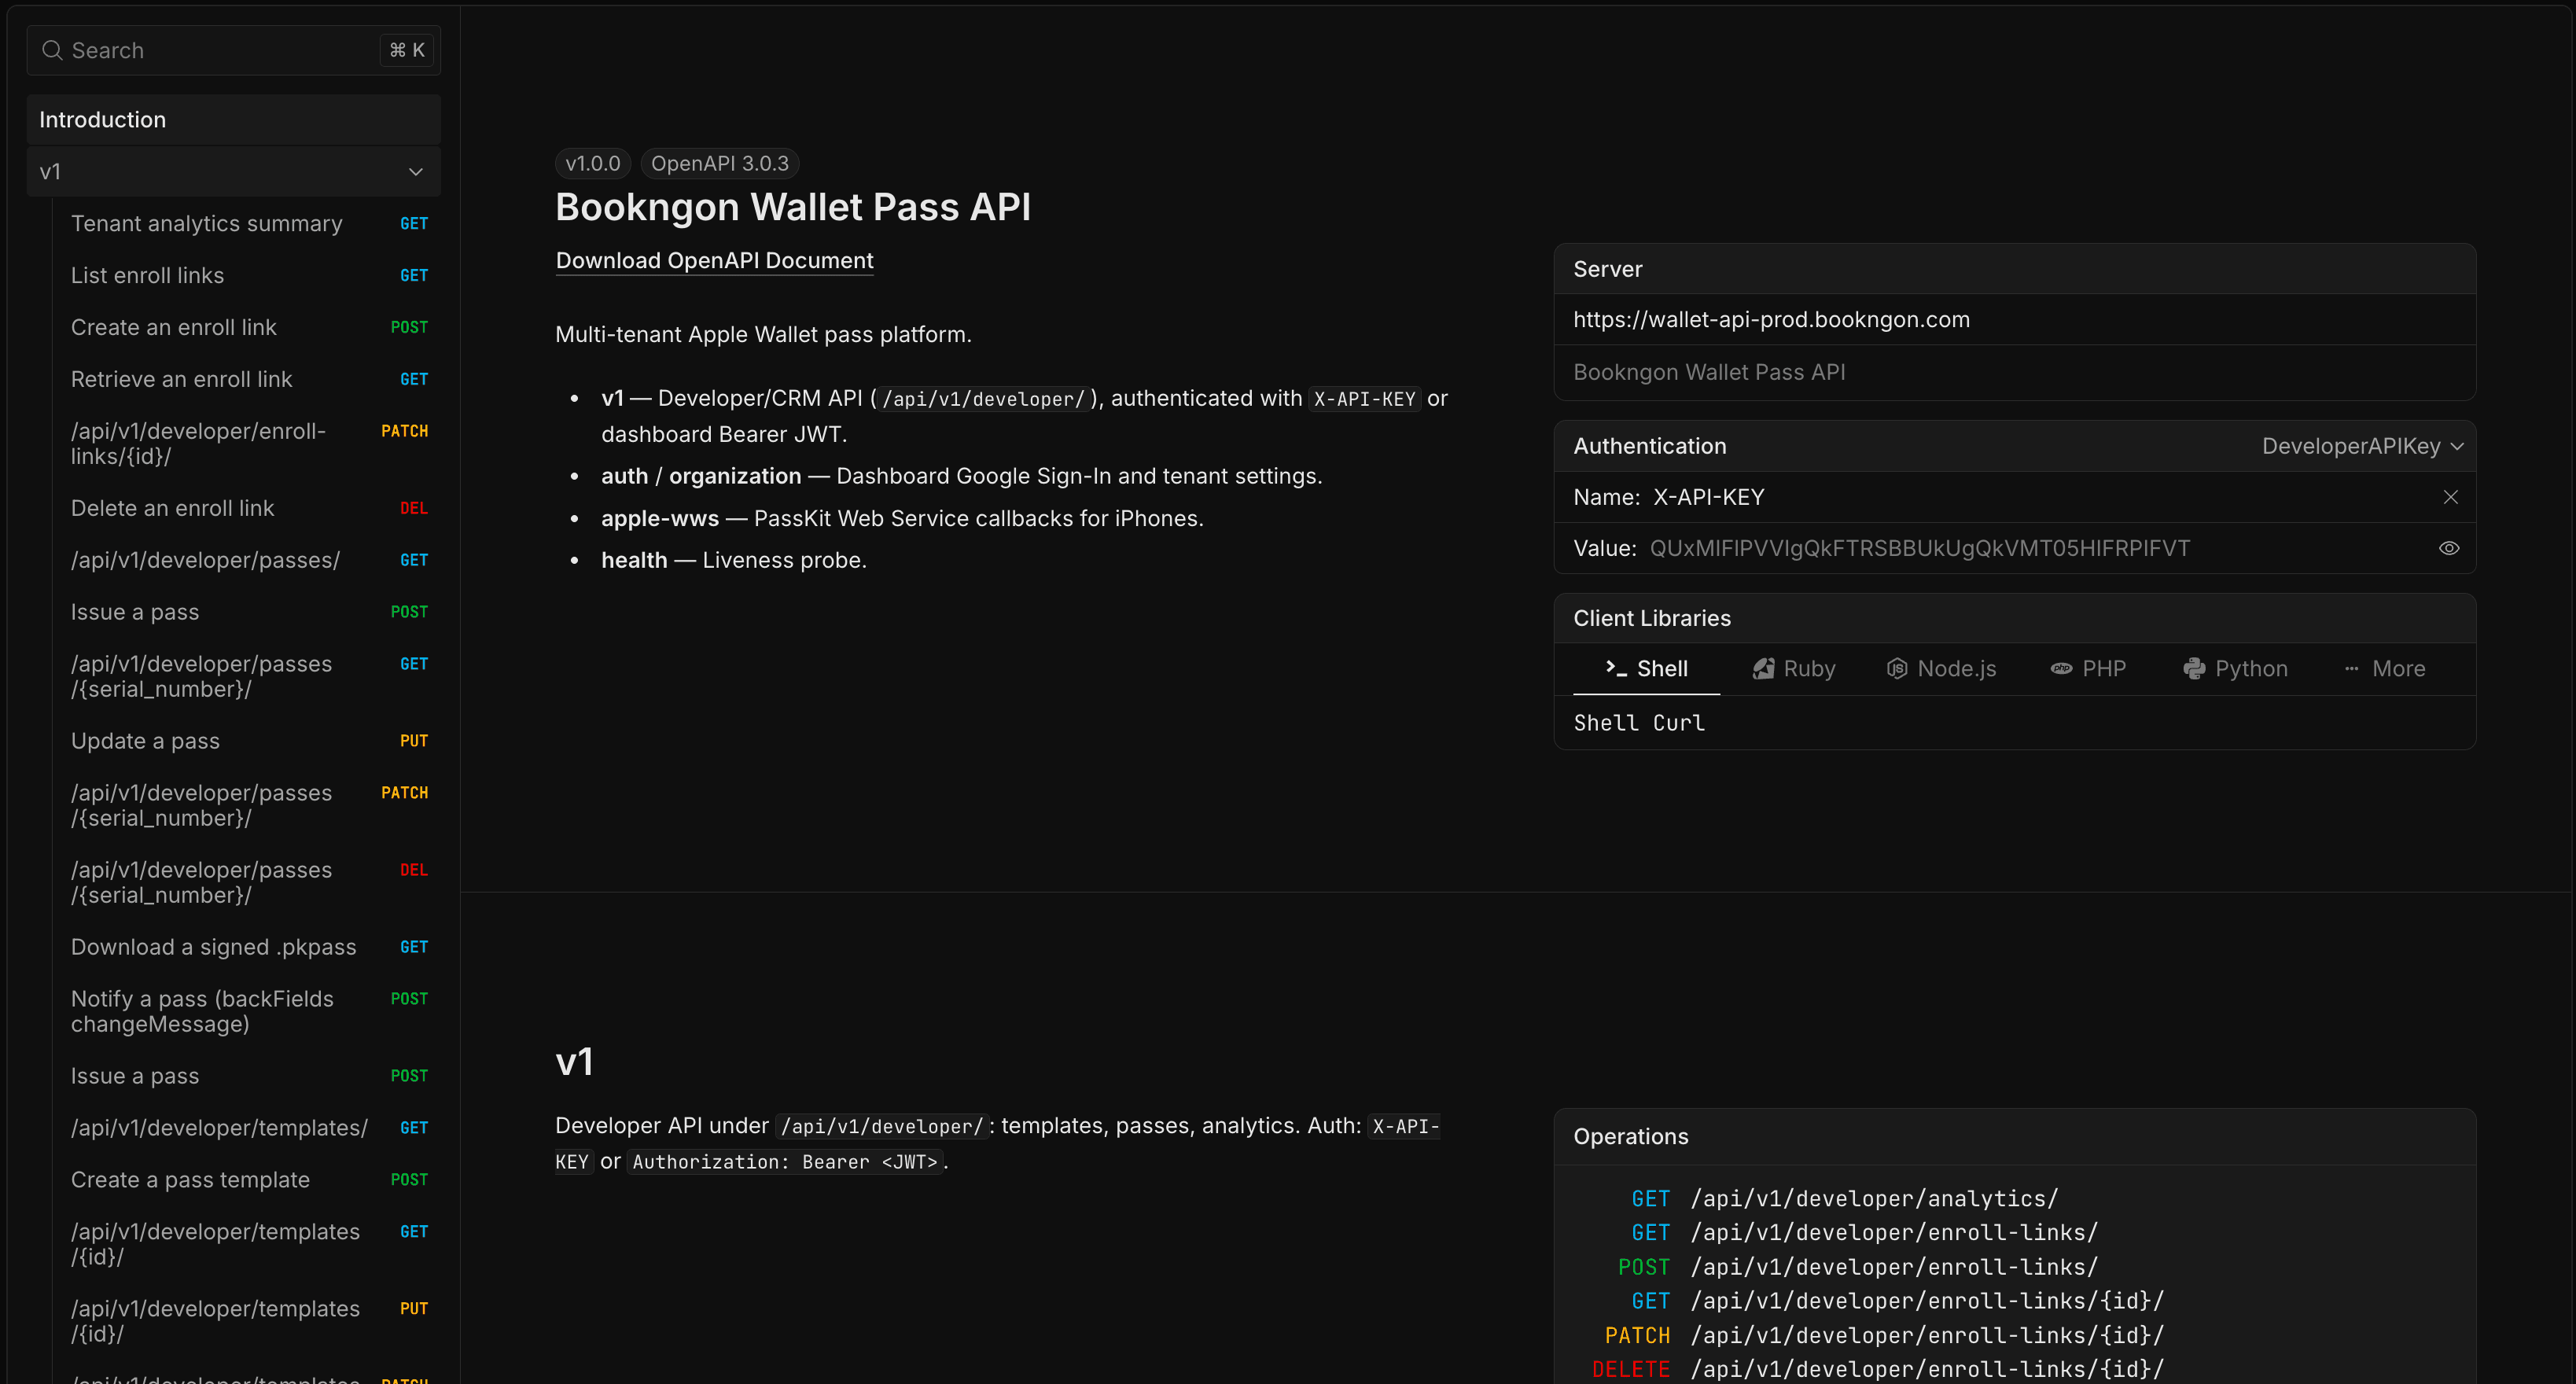Open the DeveloperAPIKey authentication dropdown
This screenshot has height=1384, width=2576.
2362,446
